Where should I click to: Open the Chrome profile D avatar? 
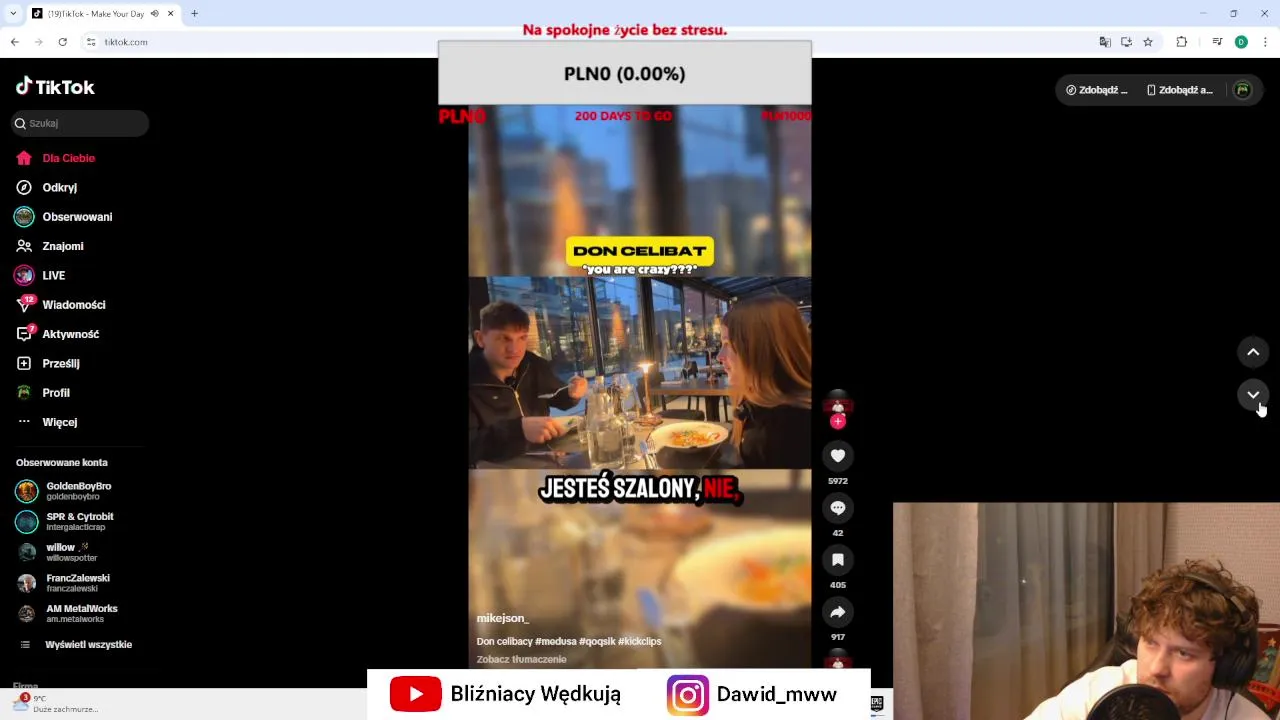click(1241, 42)
